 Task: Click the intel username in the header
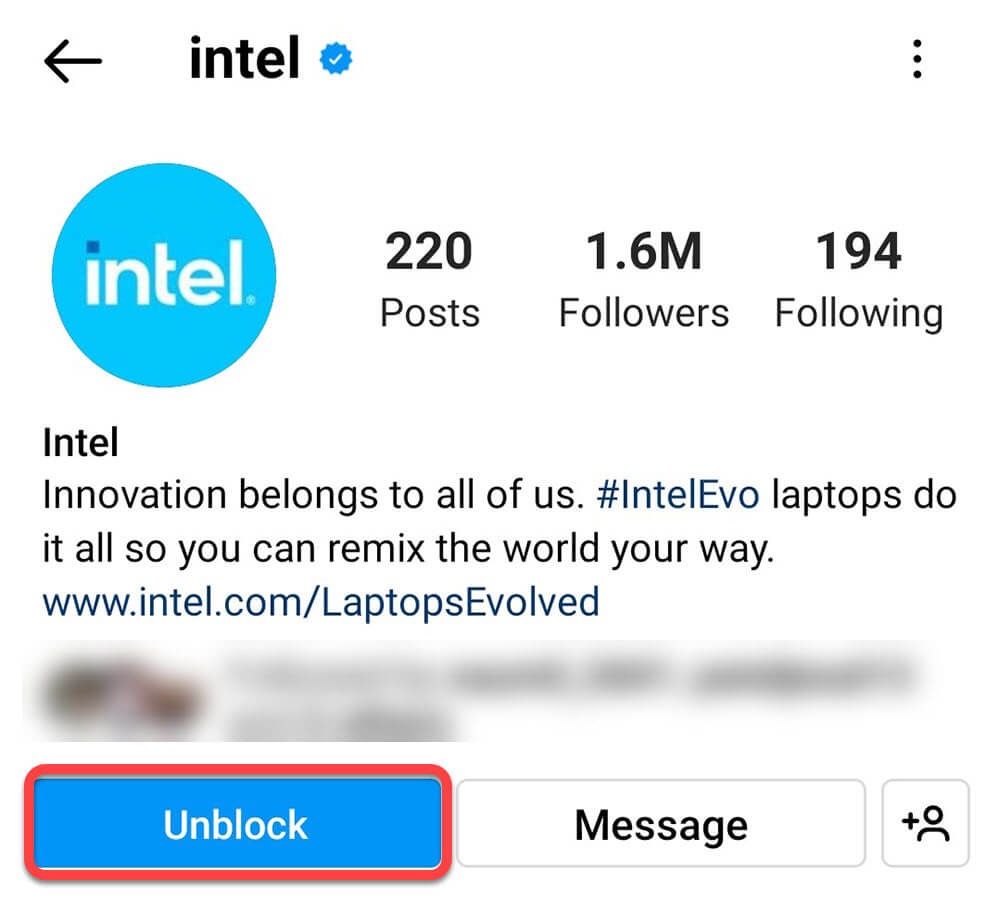coord(244,61)
